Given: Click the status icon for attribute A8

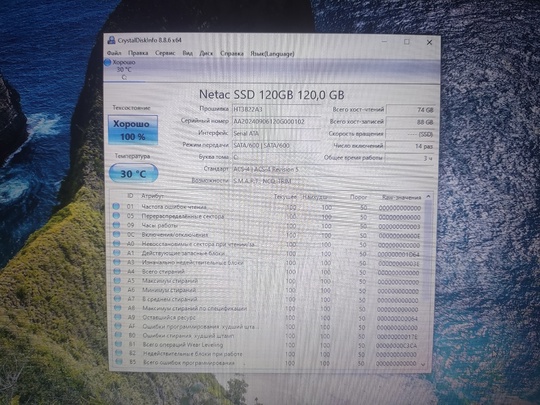Looking at the screenshot, I should [118, 308].
